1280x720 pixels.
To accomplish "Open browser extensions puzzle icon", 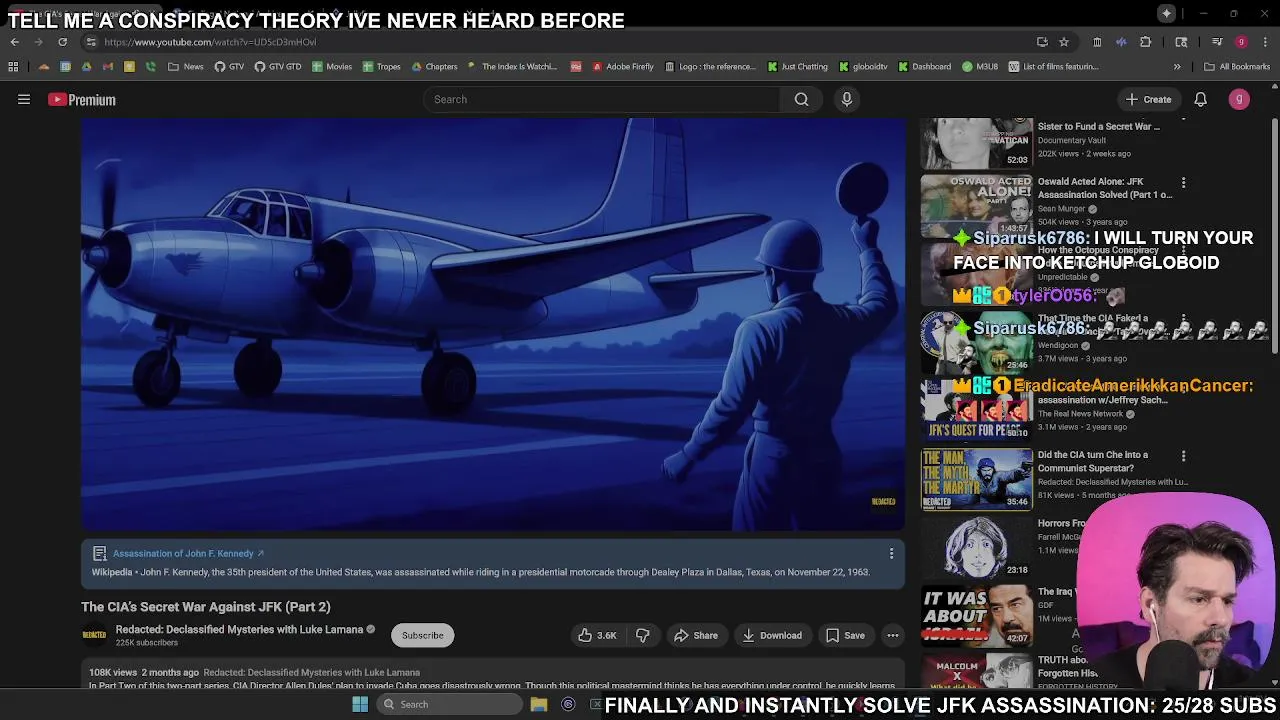I will point(1146,42).
